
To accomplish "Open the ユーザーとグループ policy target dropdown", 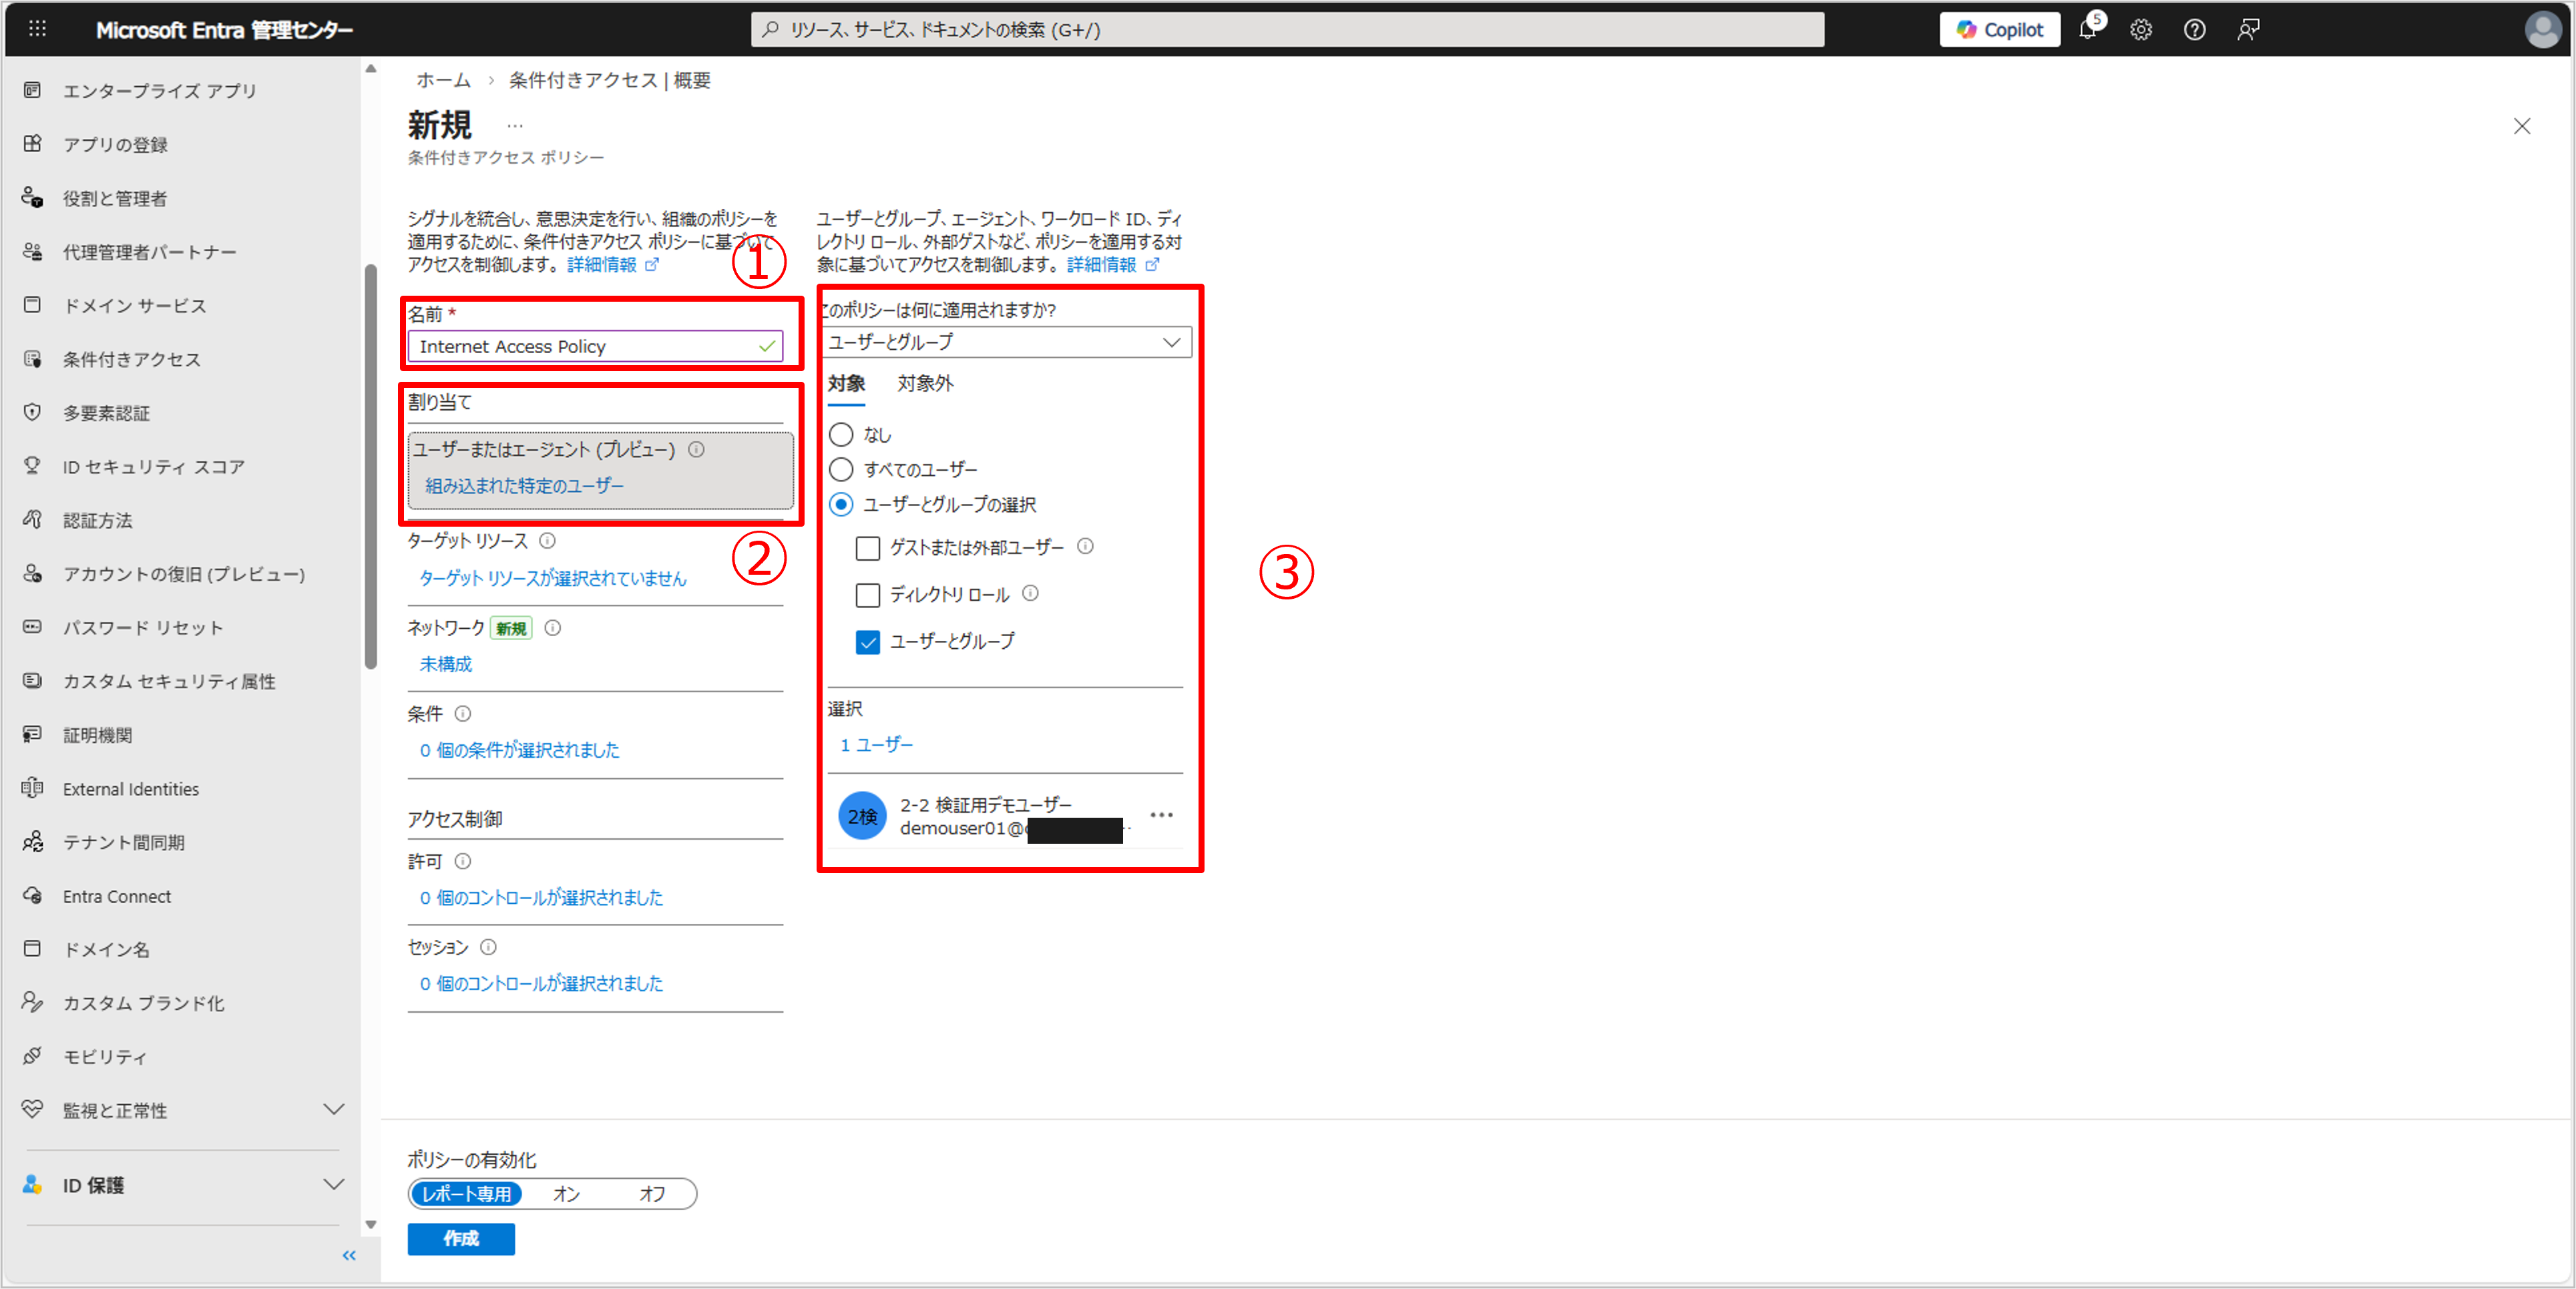I will click(1006, 342).
